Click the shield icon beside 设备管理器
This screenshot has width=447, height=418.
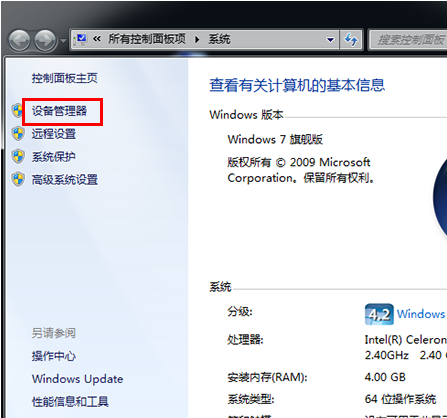[17, 111]
